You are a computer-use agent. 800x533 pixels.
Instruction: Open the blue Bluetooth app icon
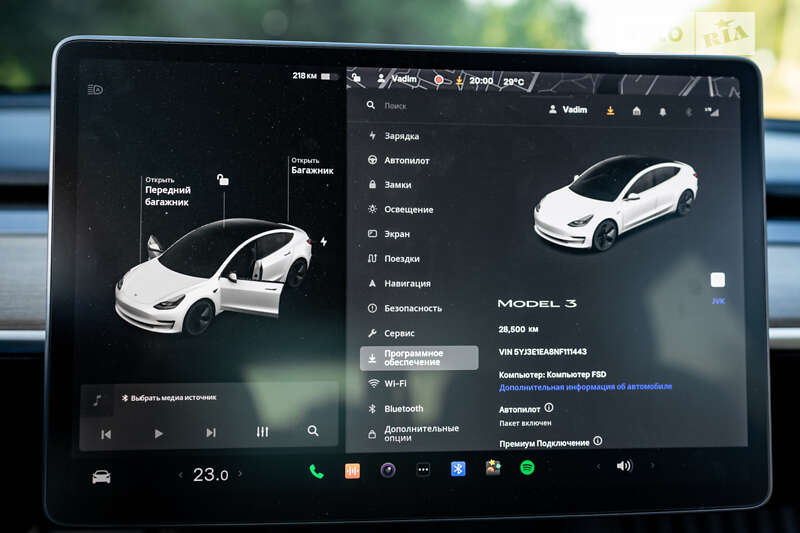pyautogui.click(x=458, y=468)
